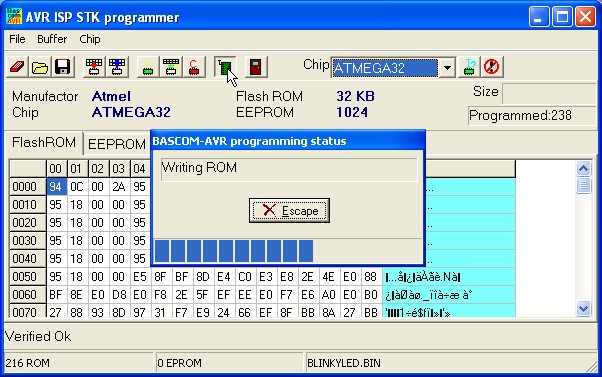Open the File menu
The width and height of the screenshot is (602, 377).
pyautogui.click(x=17, y=39)
